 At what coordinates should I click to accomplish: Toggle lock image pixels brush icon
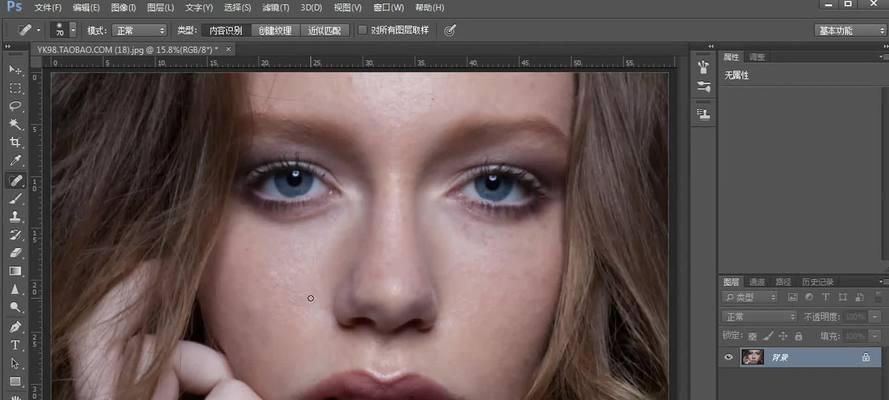[768, 336]
